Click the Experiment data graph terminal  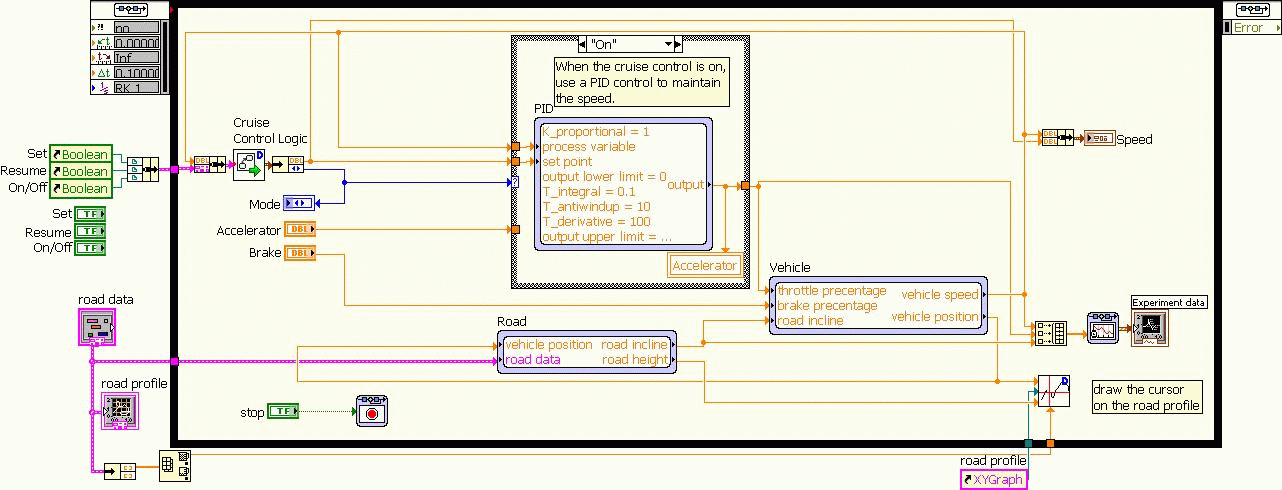point(1148,327)
